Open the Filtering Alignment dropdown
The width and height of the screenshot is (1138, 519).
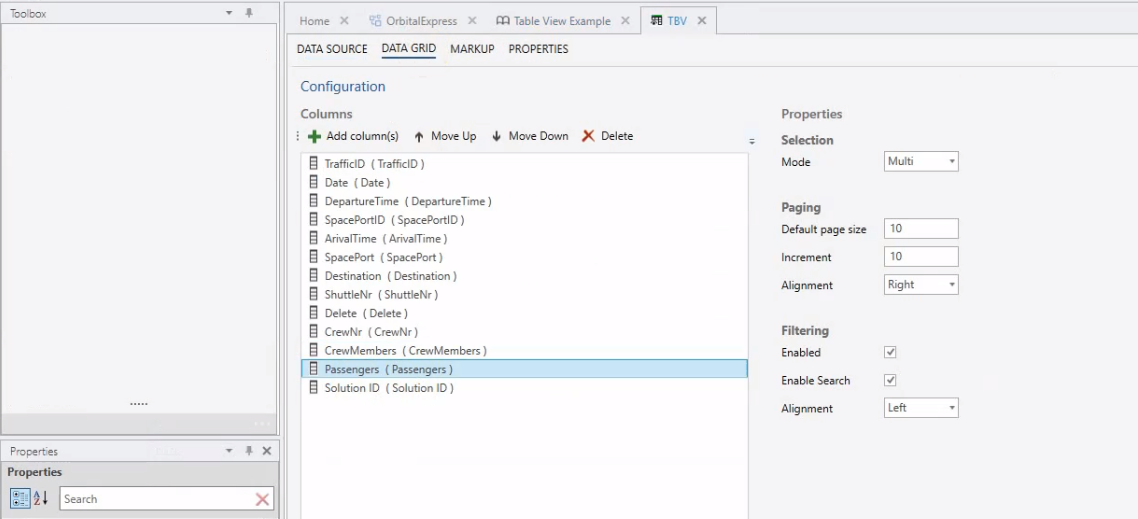pyautogui.click(x=921, y=408)
